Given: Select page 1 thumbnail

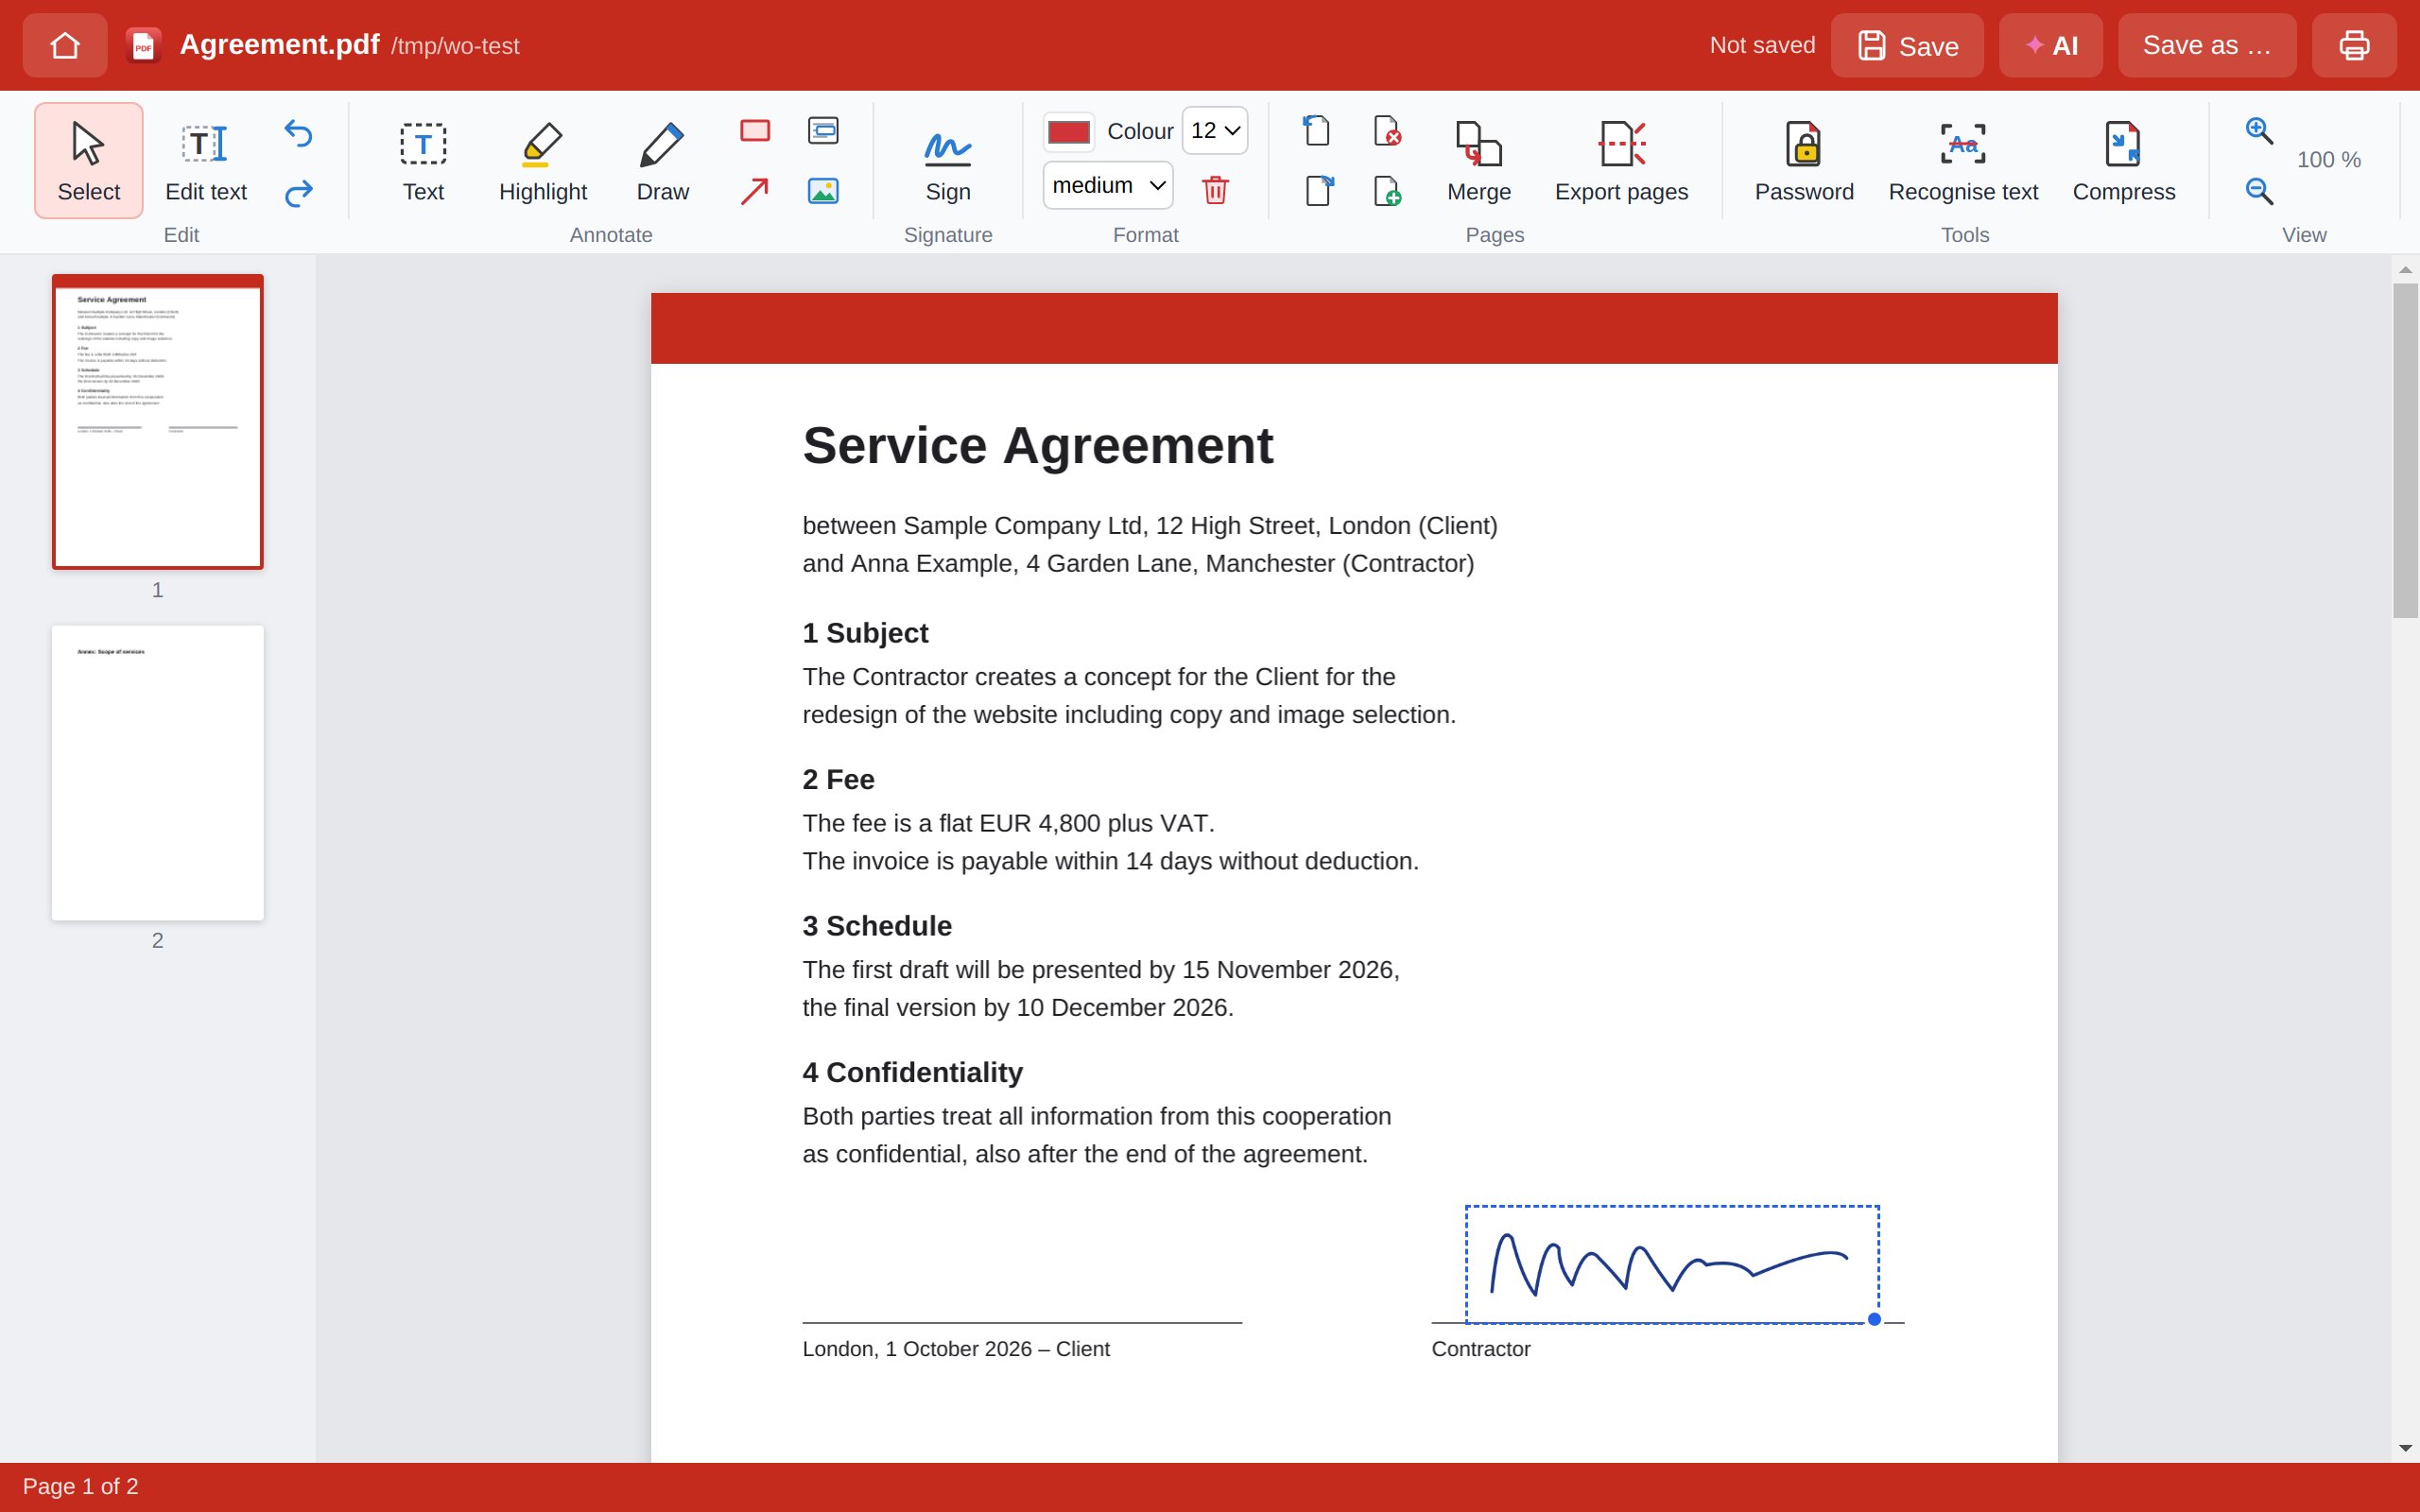Looking at the screenshot, I should click(158, 422).
